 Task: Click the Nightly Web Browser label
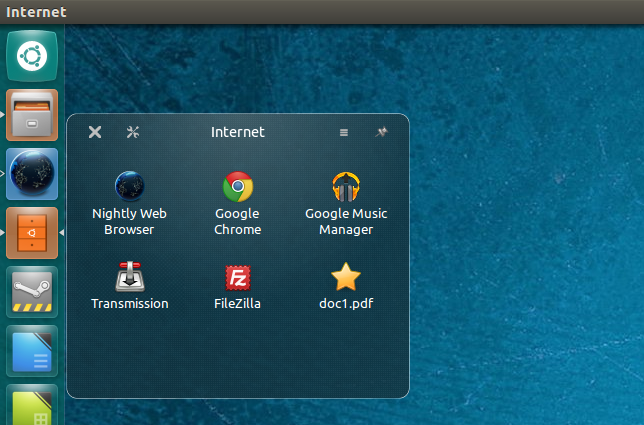tap(129, 221)
